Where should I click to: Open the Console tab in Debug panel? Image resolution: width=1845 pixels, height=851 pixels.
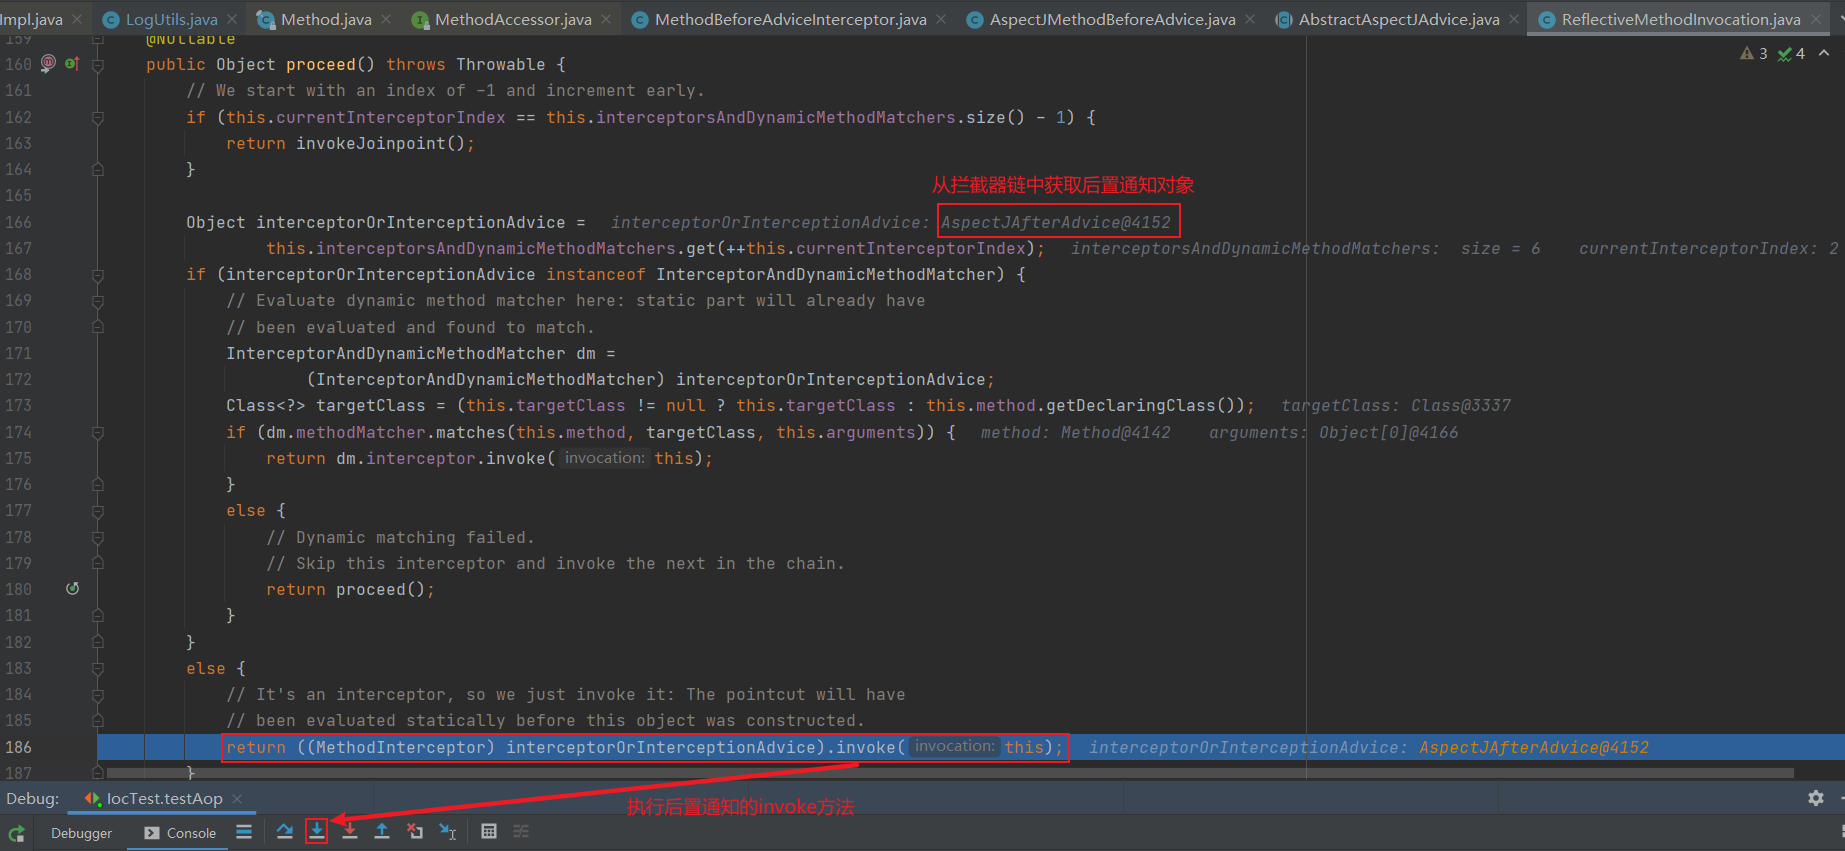181,833
